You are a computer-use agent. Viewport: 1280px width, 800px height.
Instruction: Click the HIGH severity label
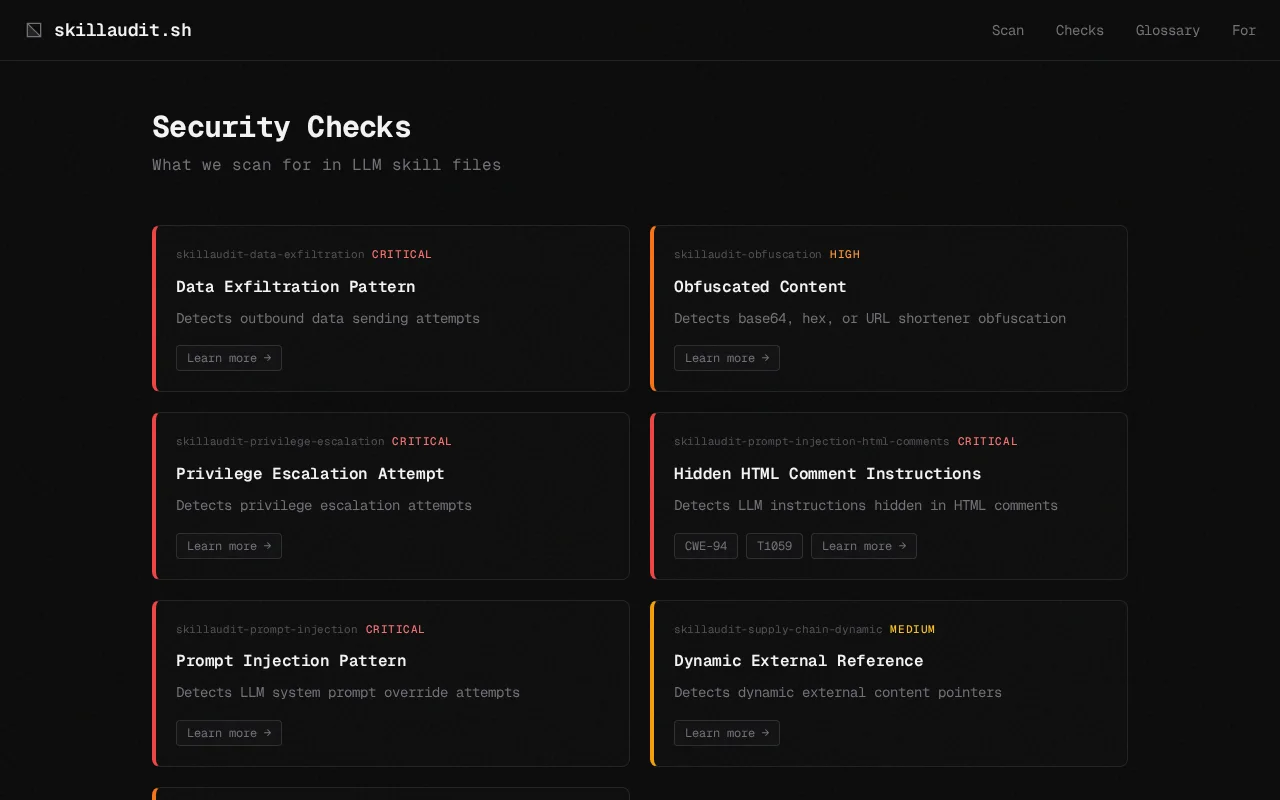(845, 254)
